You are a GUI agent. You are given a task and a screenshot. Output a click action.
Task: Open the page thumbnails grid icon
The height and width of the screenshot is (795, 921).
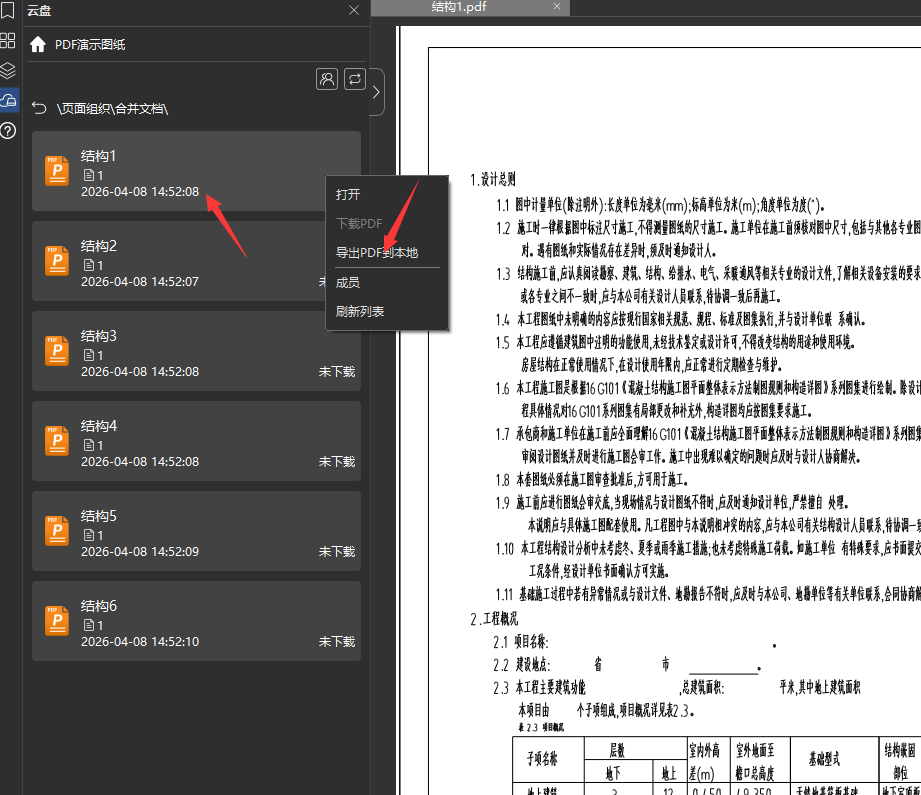[8, 41]
